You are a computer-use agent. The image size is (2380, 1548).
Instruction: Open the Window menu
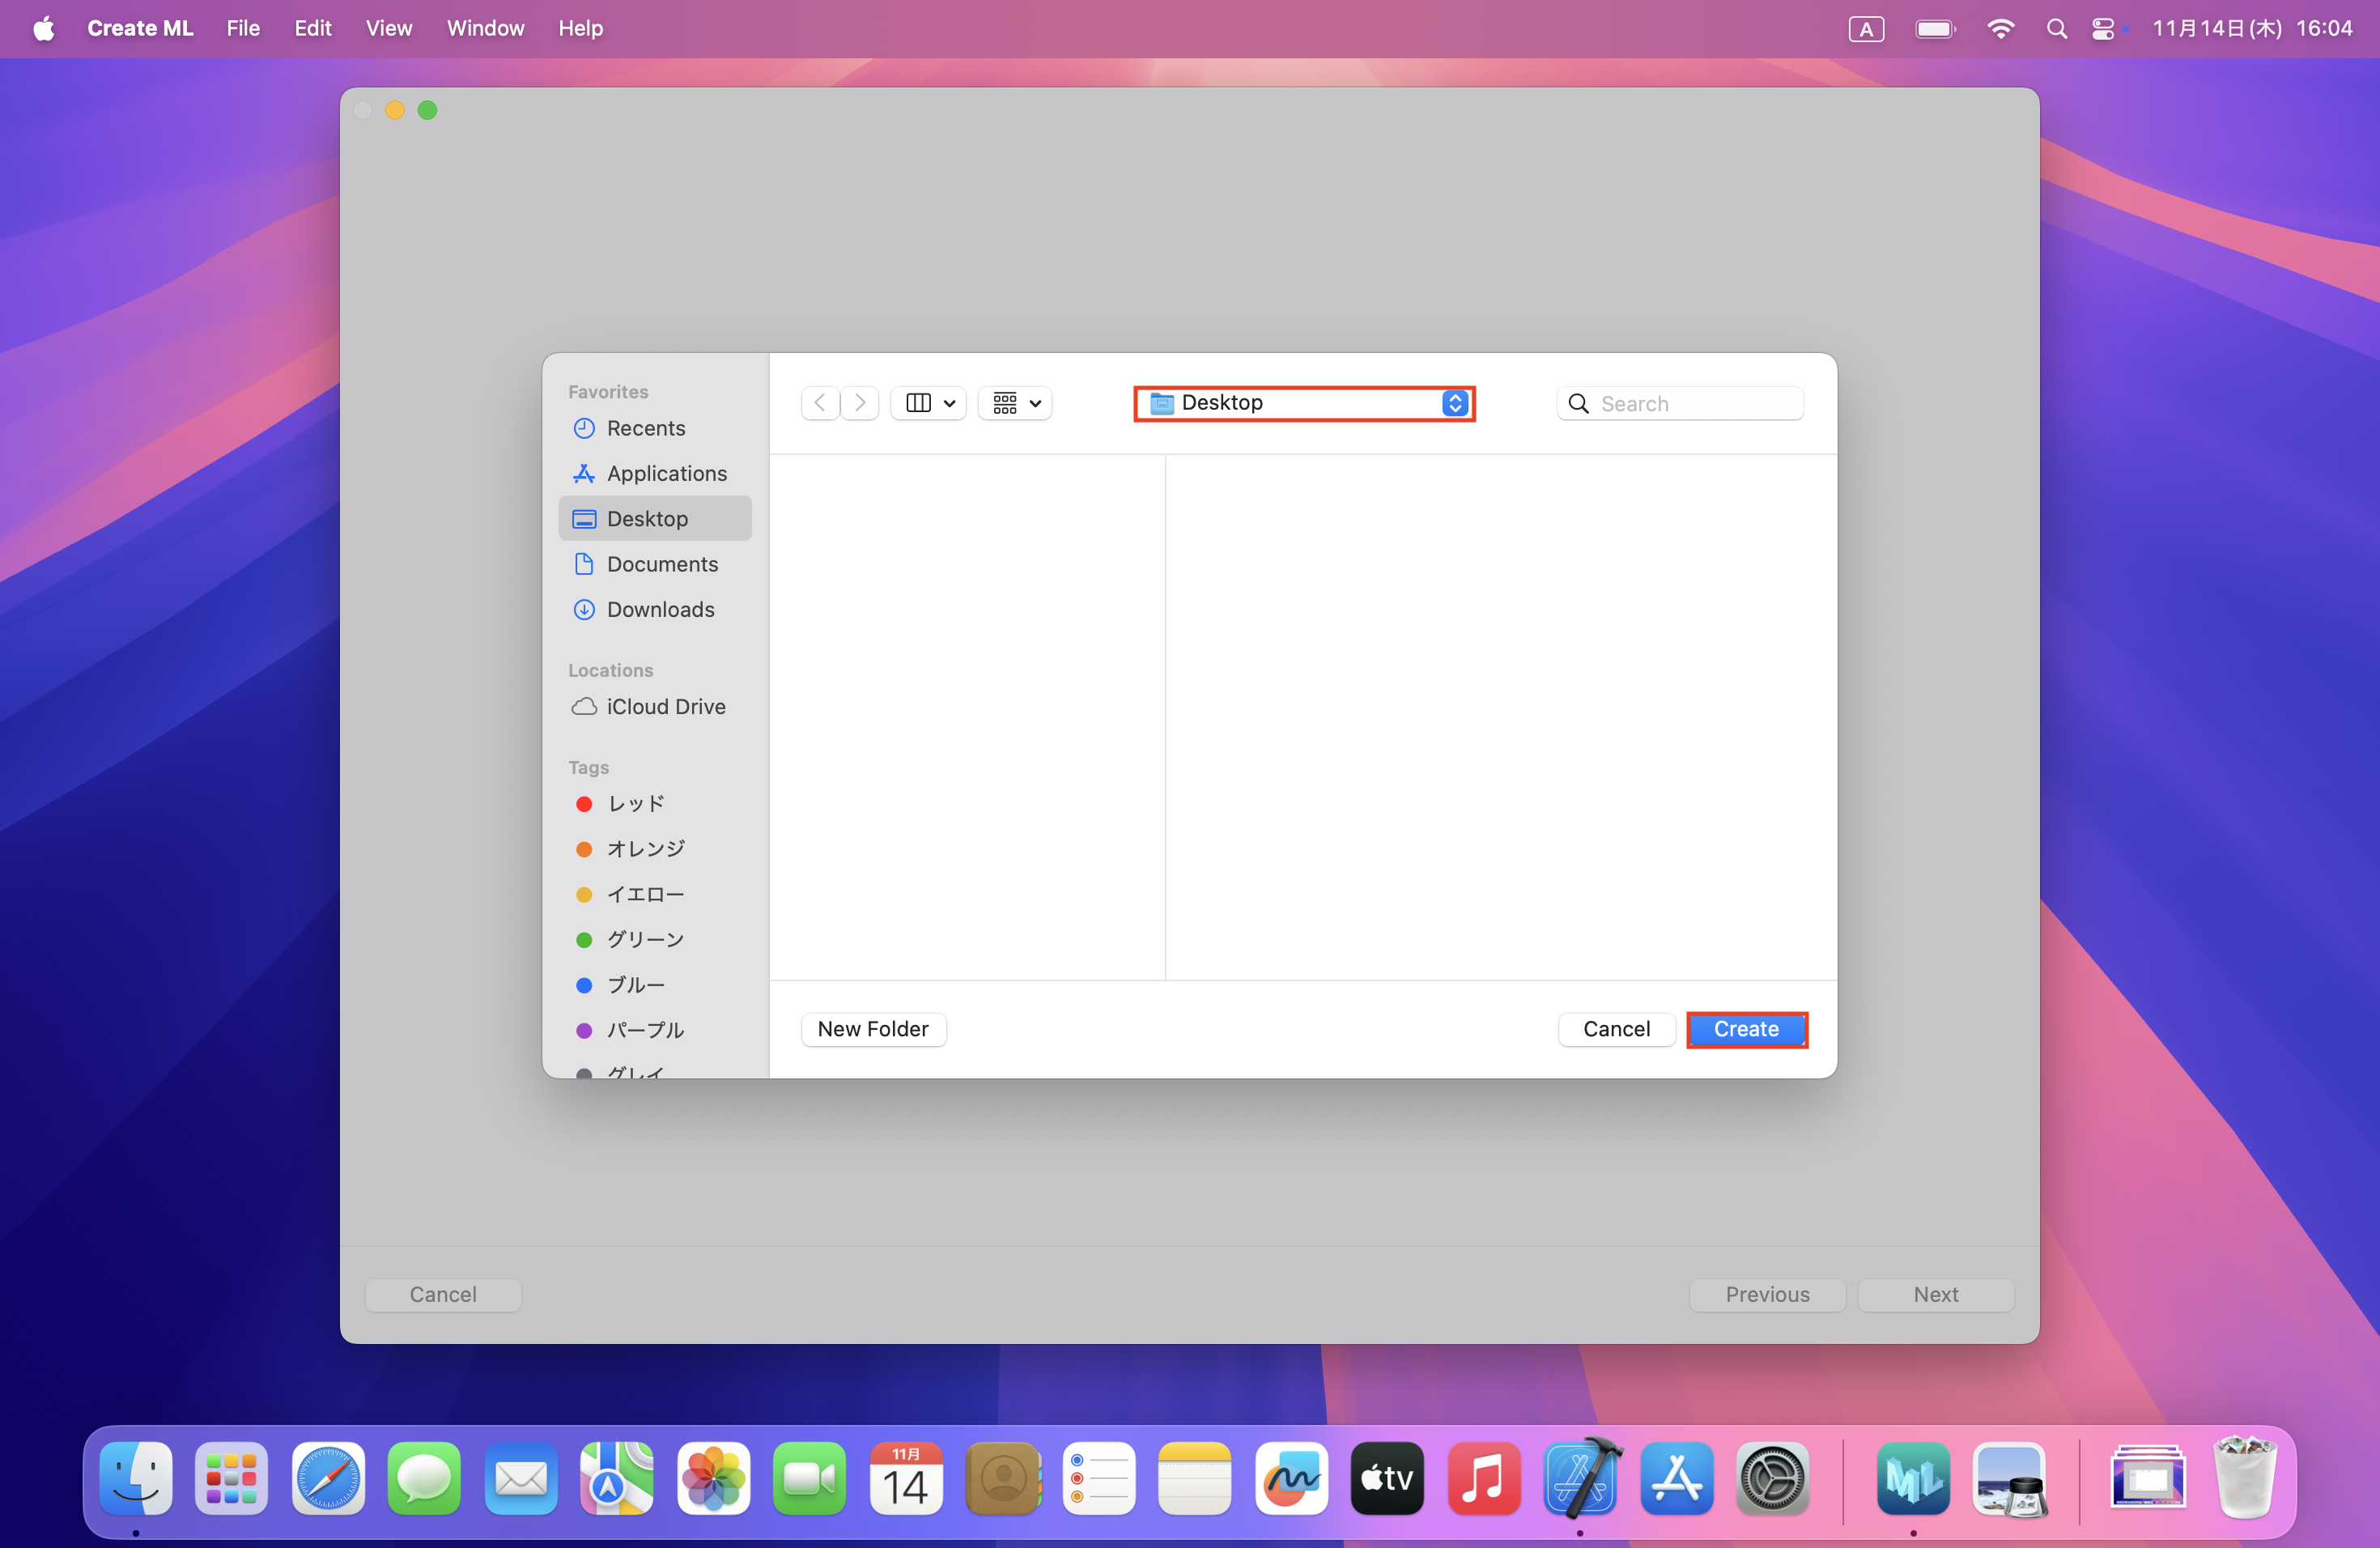[485, 29]
